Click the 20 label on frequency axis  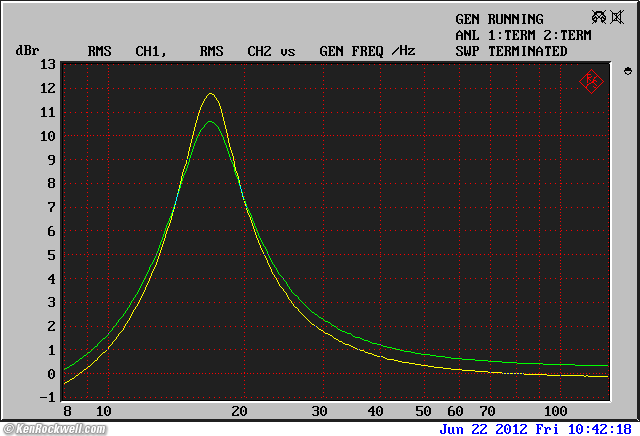[x=239, y=411]
